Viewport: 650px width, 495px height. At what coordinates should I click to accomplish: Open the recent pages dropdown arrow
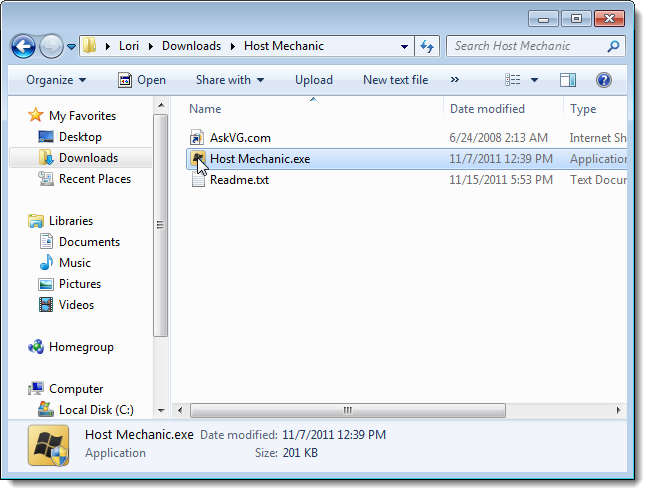71,47
